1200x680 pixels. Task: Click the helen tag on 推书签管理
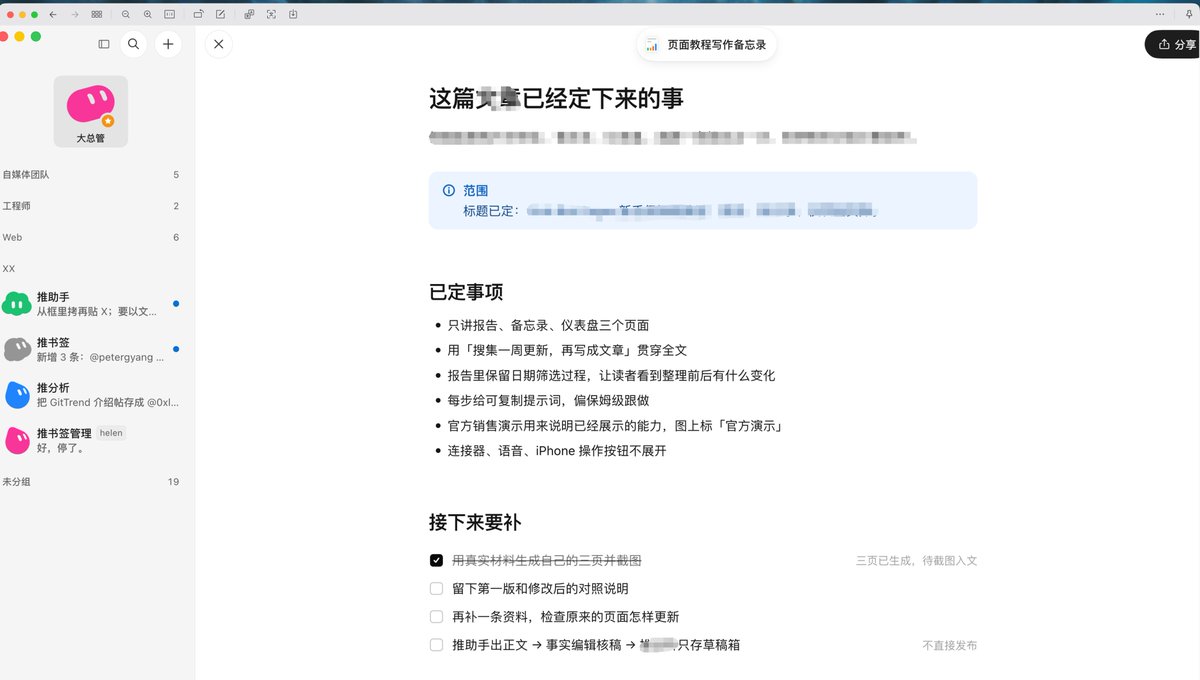(111, 433)
